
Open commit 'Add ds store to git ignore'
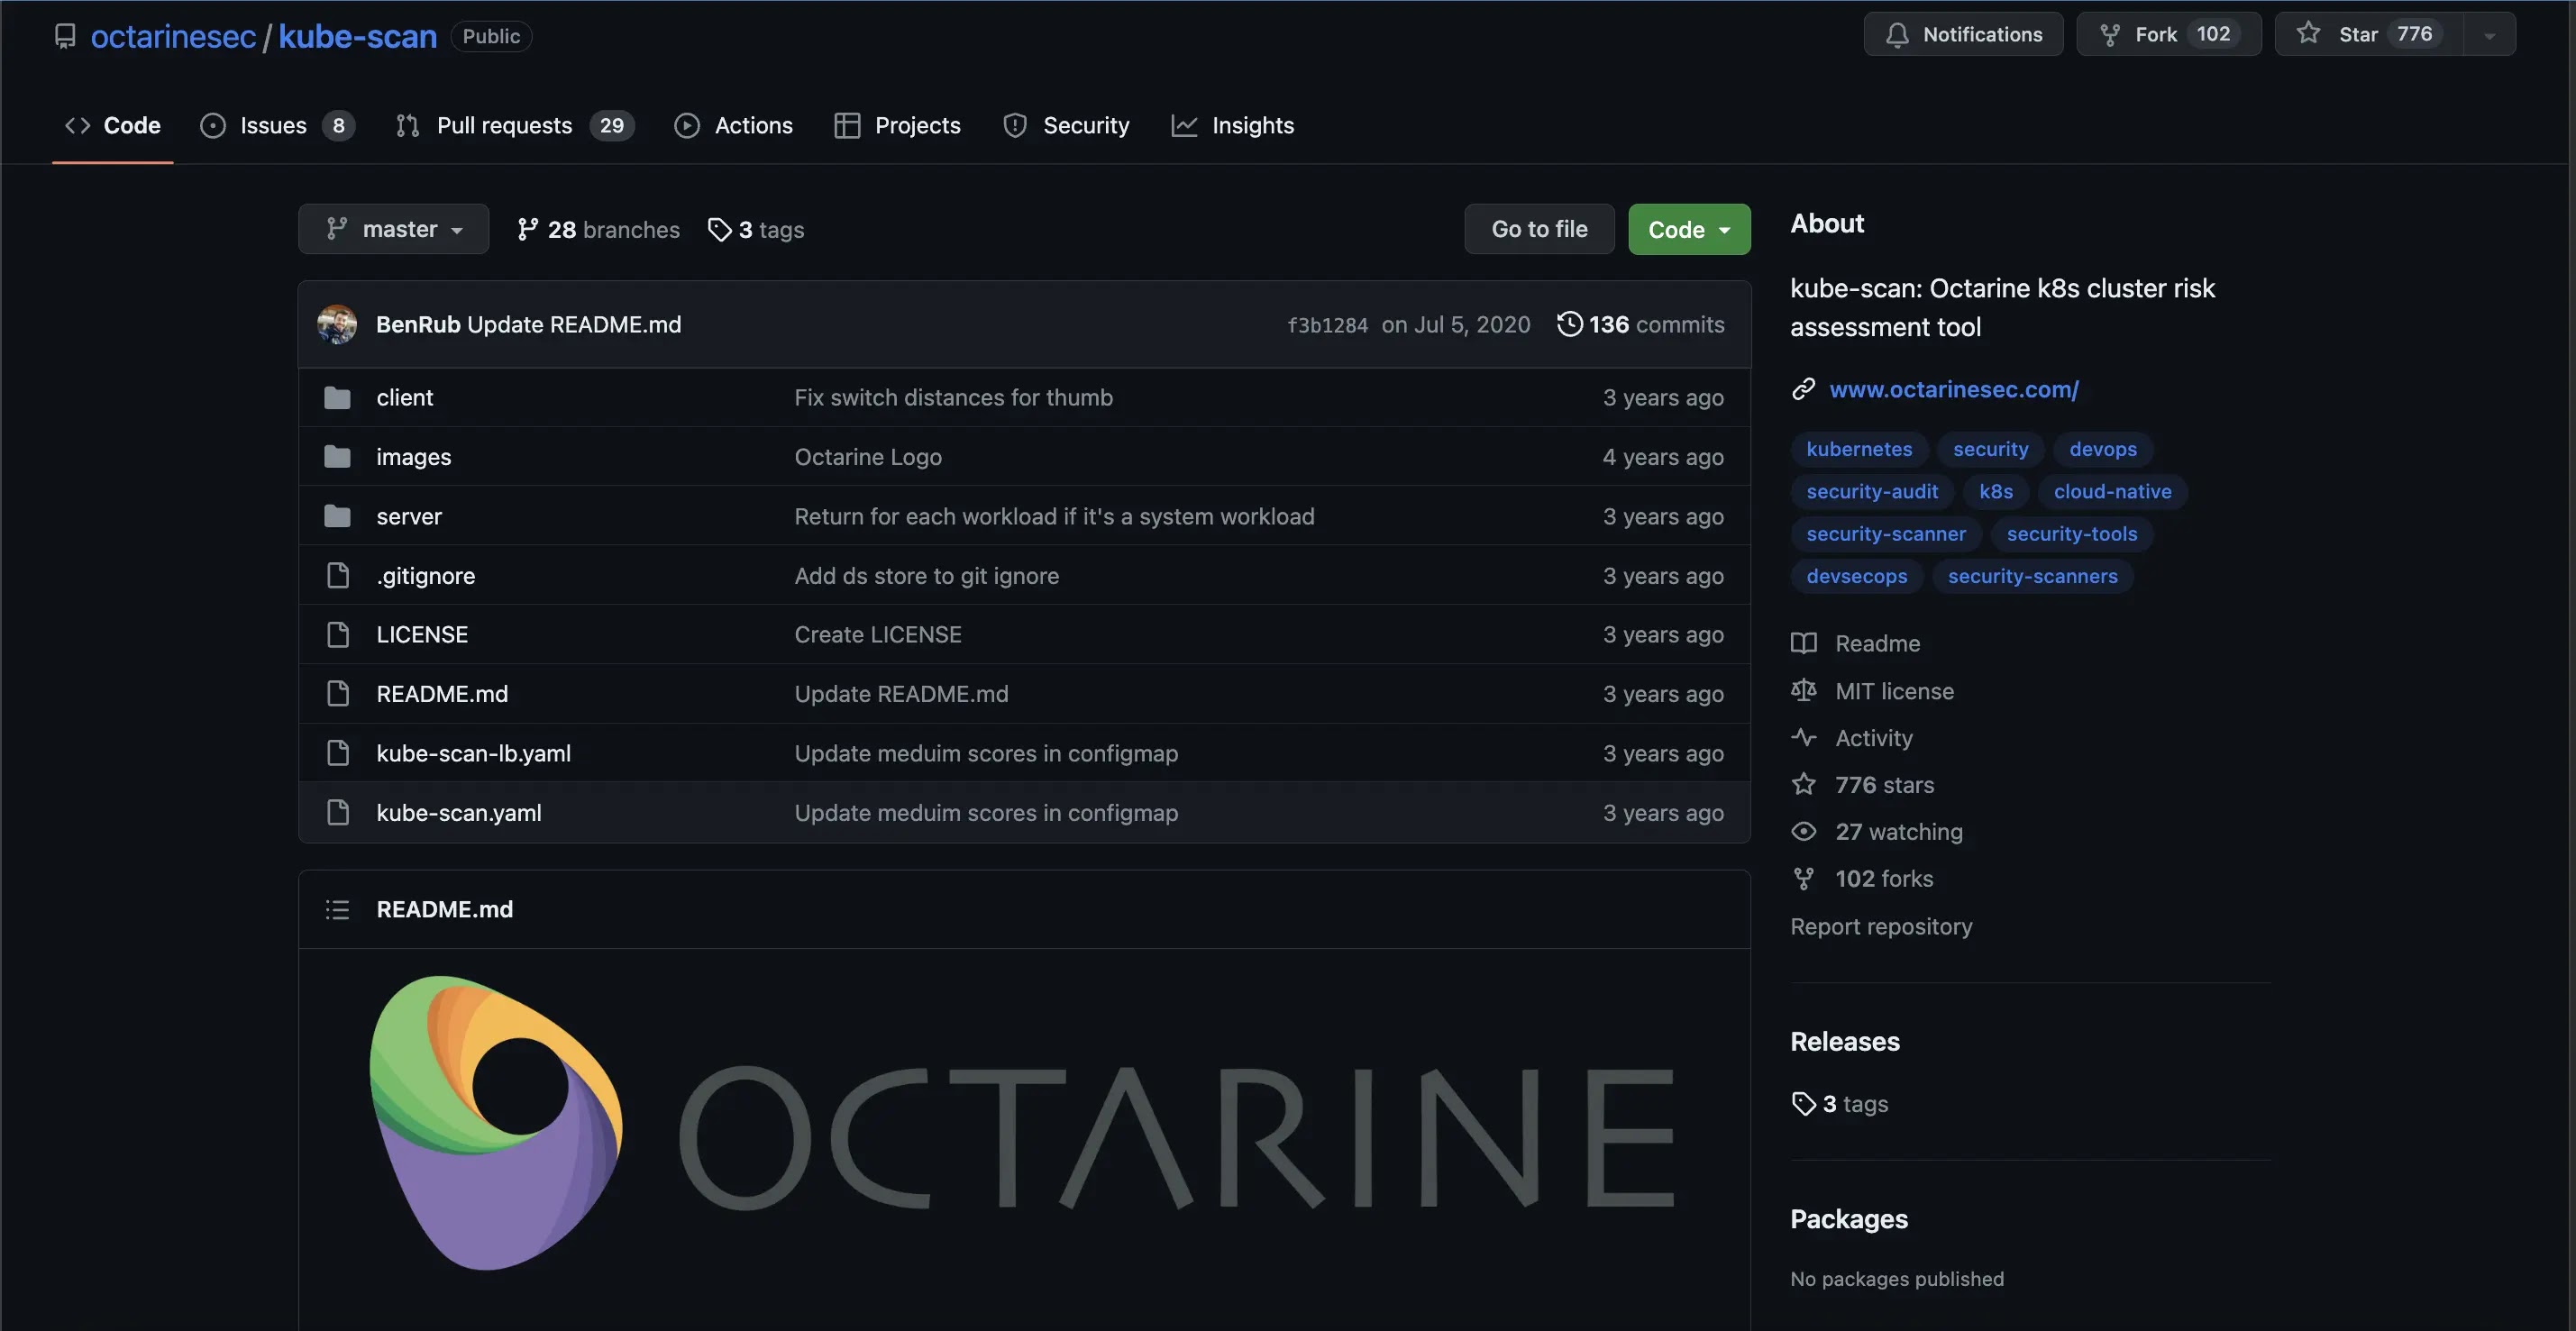pos(926,575)
